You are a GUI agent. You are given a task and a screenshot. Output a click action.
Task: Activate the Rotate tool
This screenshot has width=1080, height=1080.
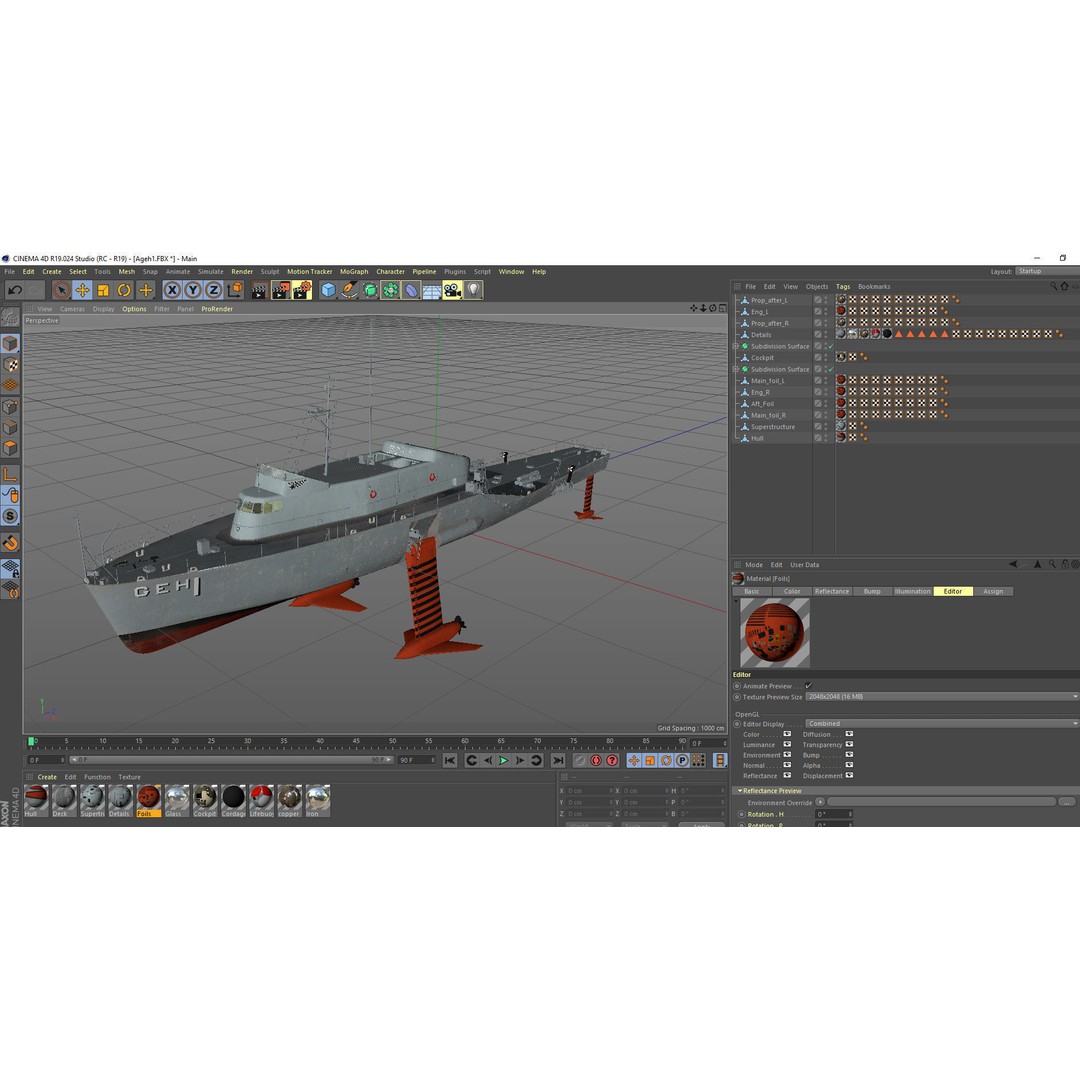pyautogui.click(x=124, y=290)
